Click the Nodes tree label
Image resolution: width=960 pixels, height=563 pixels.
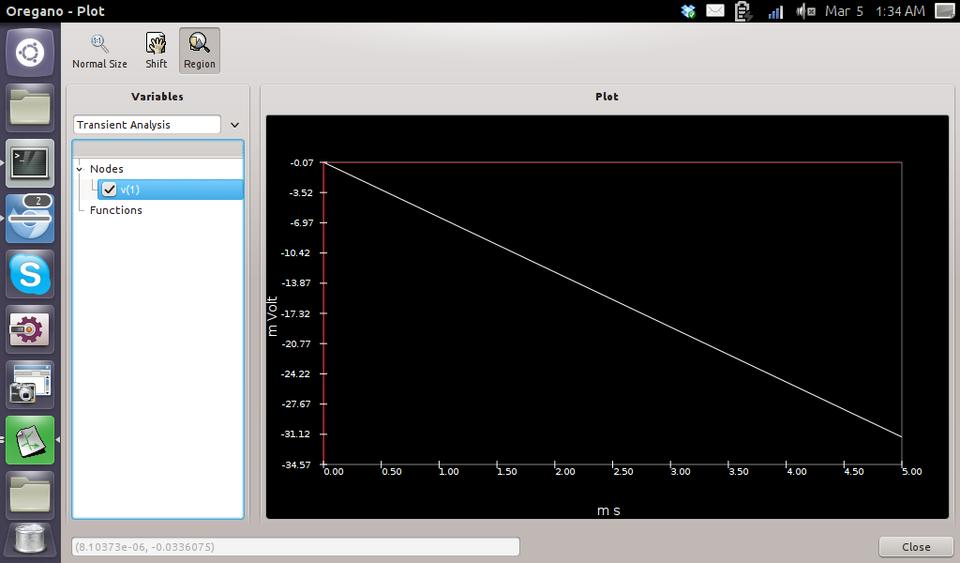pos(107,169)
